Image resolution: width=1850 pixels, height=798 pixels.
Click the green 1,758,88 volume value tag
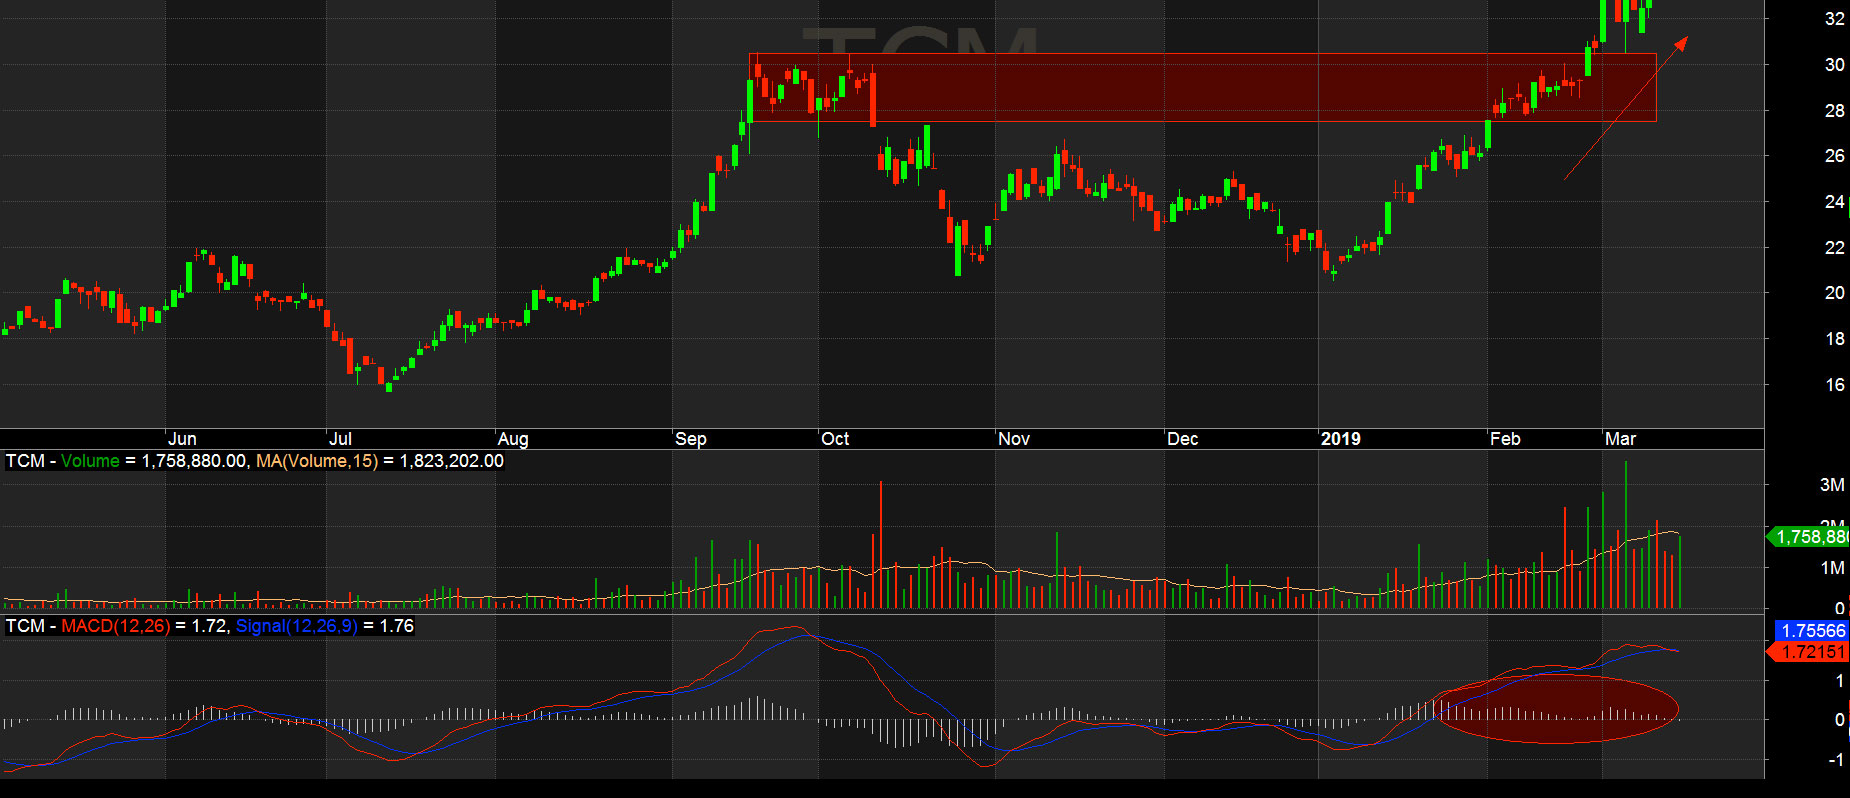[1809, 537]
